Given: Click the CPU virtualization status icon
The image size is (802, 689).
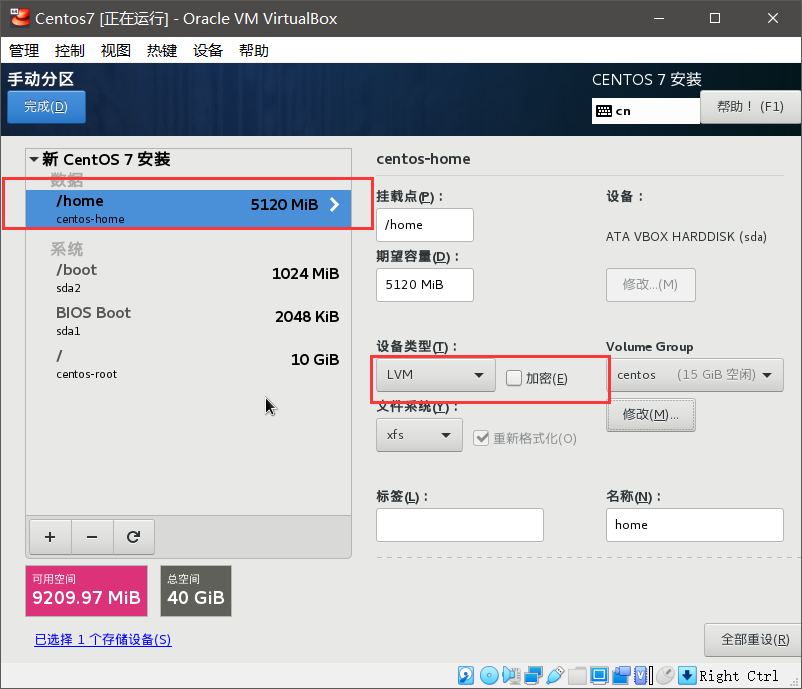Looking at the screenshot, I should [641, 675].
